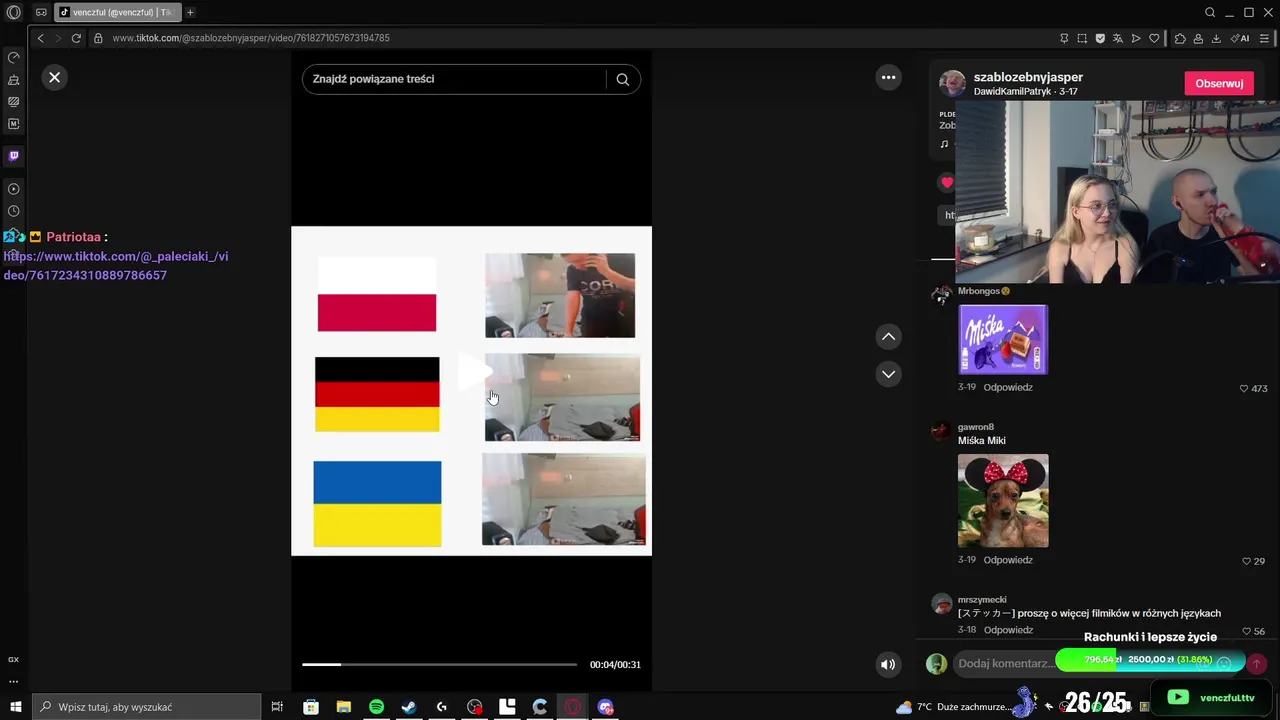Like mrszymecki comment with 56 likes
This screenshot has width=1280, height=720.
coord(1246,631)
